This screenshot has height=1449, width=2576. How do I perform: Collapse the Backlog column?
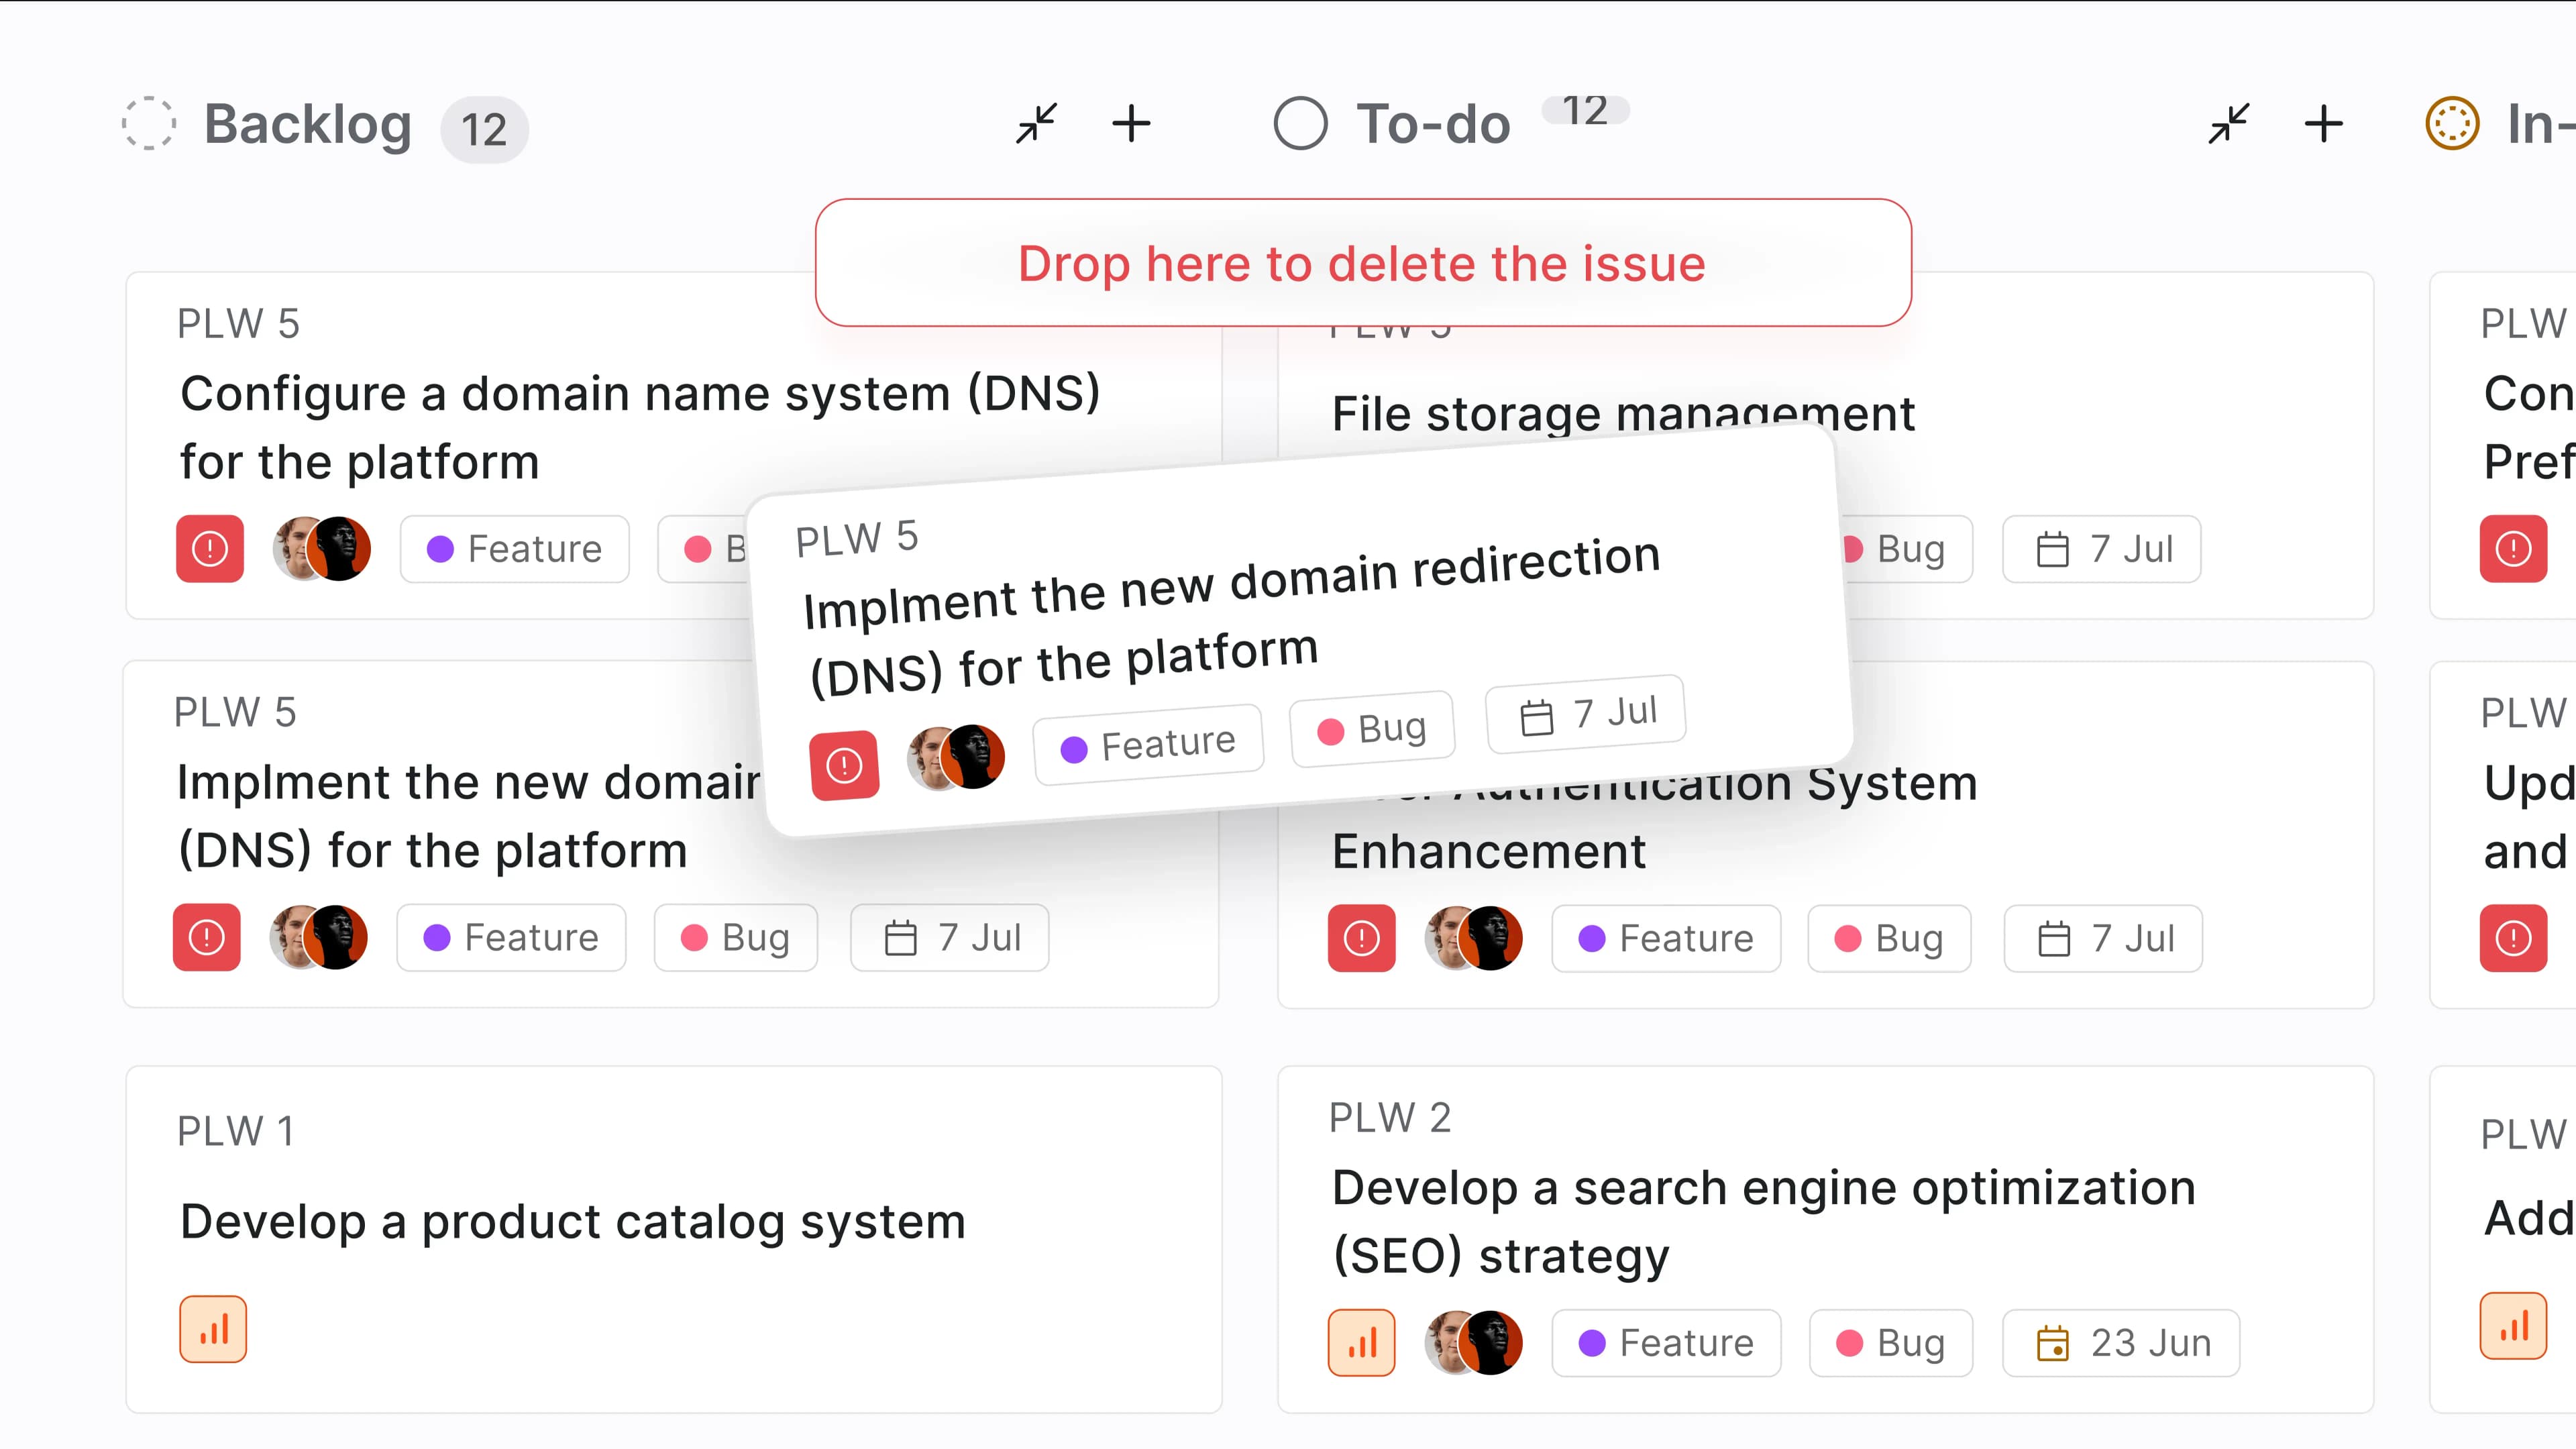(x=1036, y=124)
